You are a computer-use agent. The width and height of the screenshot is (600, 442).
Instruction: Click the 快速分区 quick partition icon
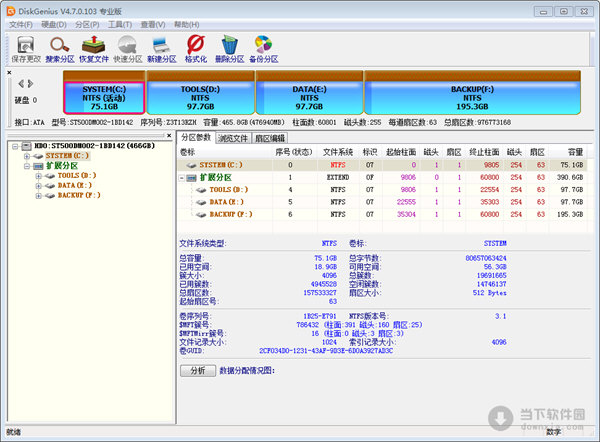point(127,49)
